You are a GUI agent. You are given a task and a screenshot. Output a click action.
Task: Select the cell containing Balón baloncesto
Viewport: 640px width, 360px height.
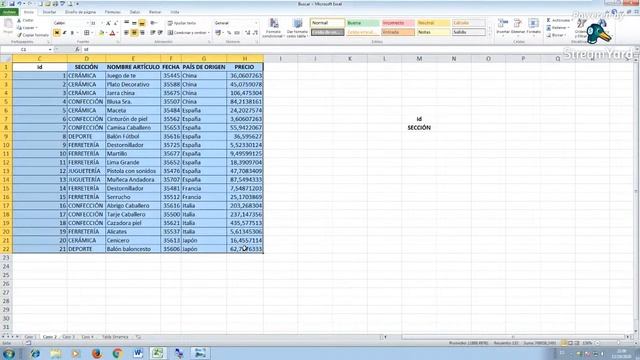(x=133, y=249)
